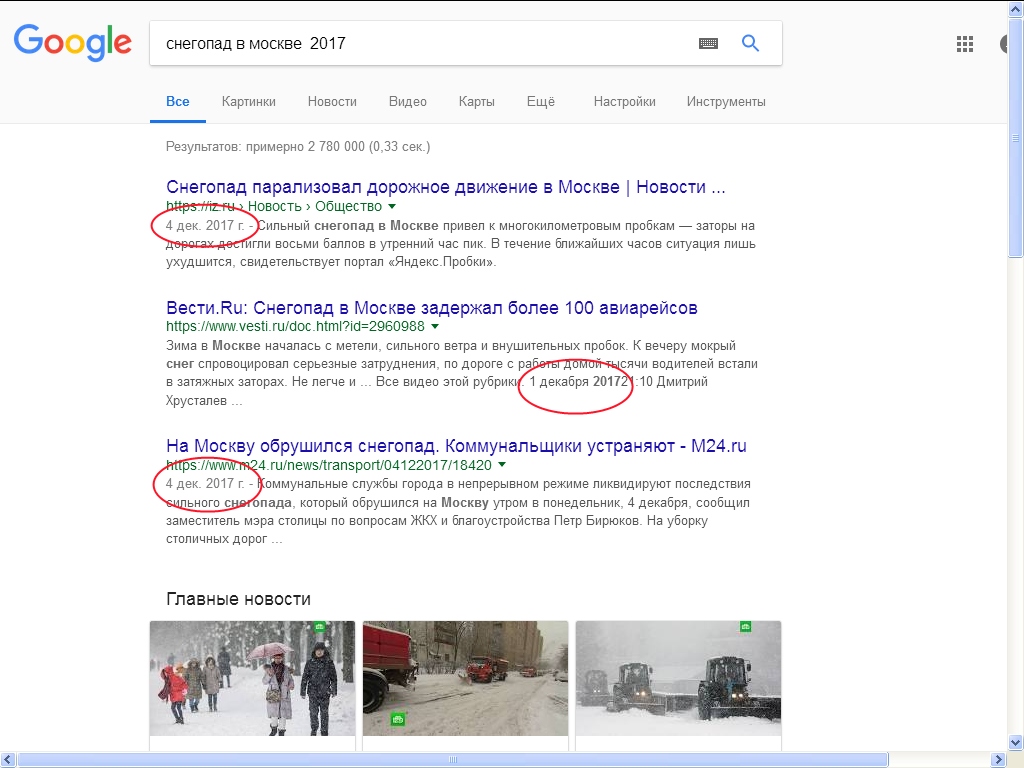This screenshot has width=1024, height=768.
Task: Click the Главные новости heading
Action: (238, 599)
